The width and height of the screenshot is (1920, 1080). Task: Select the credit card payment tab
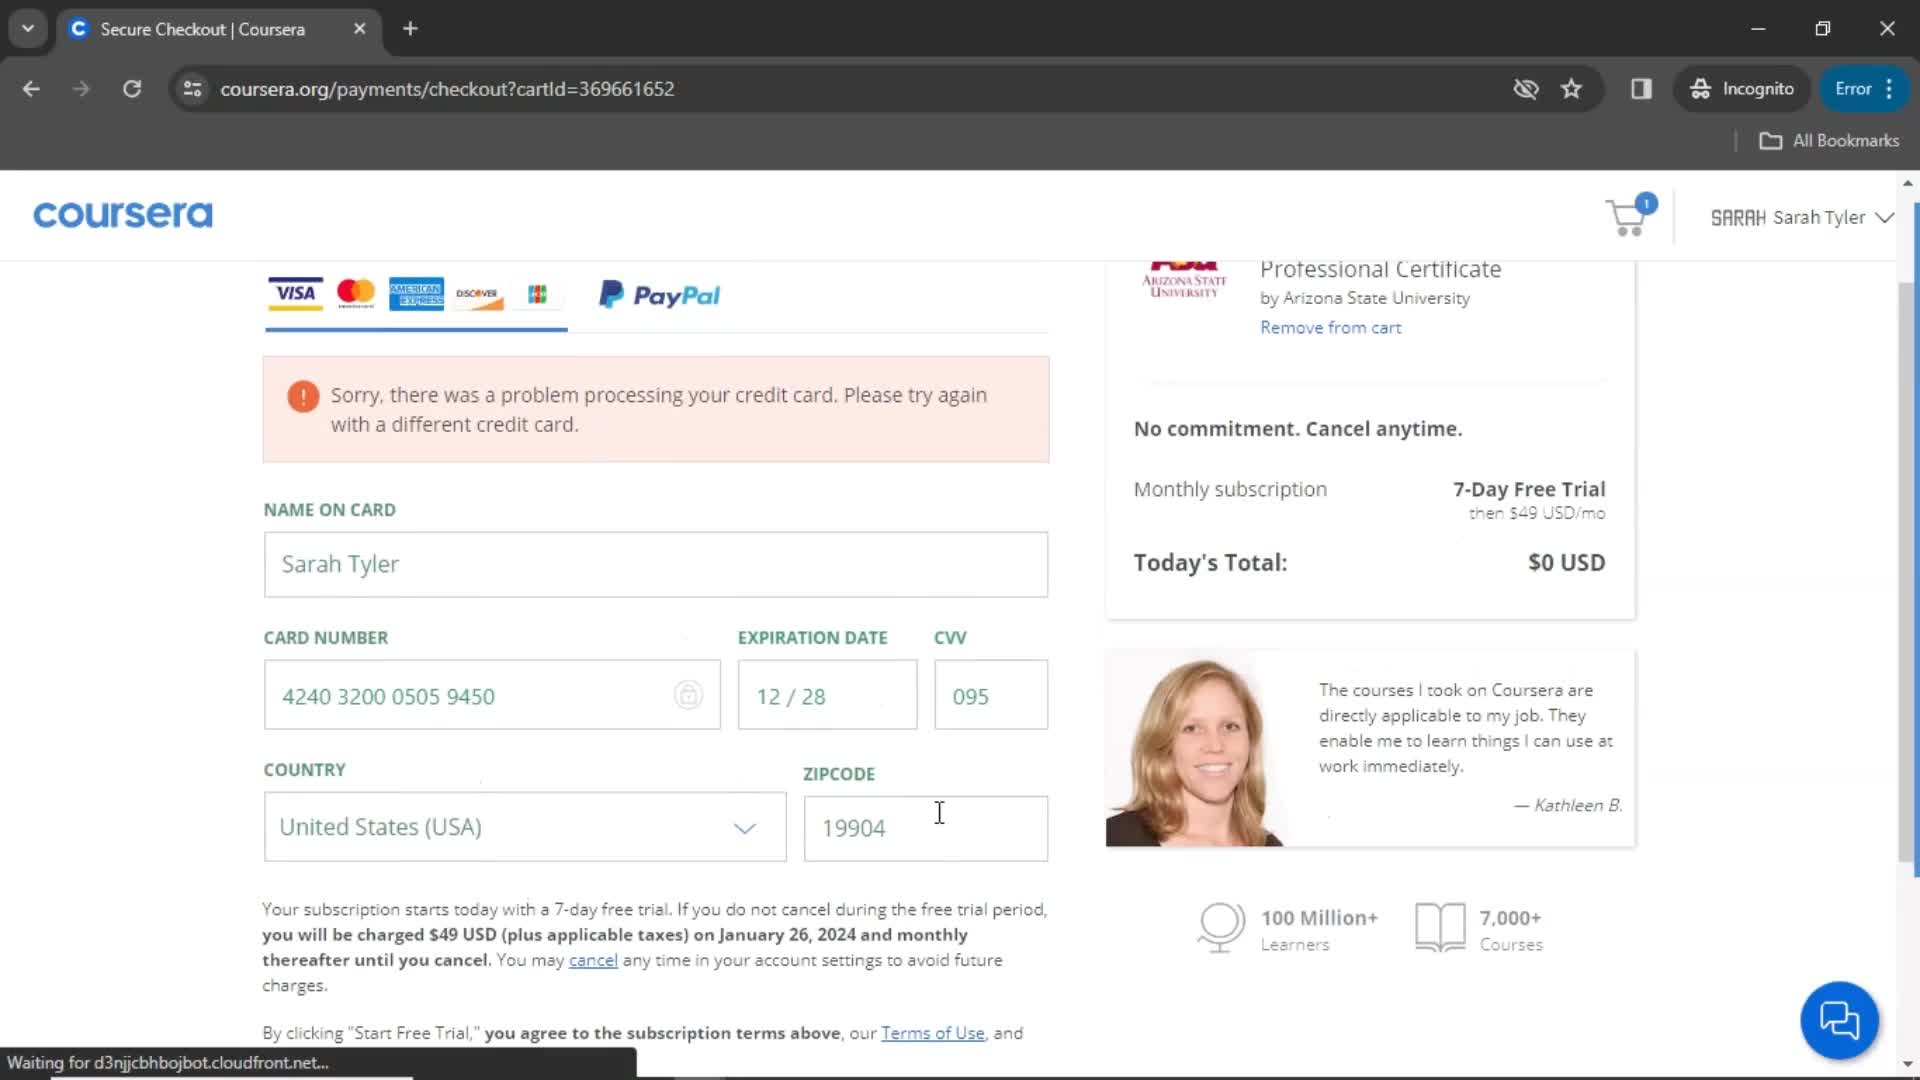[x=416, y=294]
